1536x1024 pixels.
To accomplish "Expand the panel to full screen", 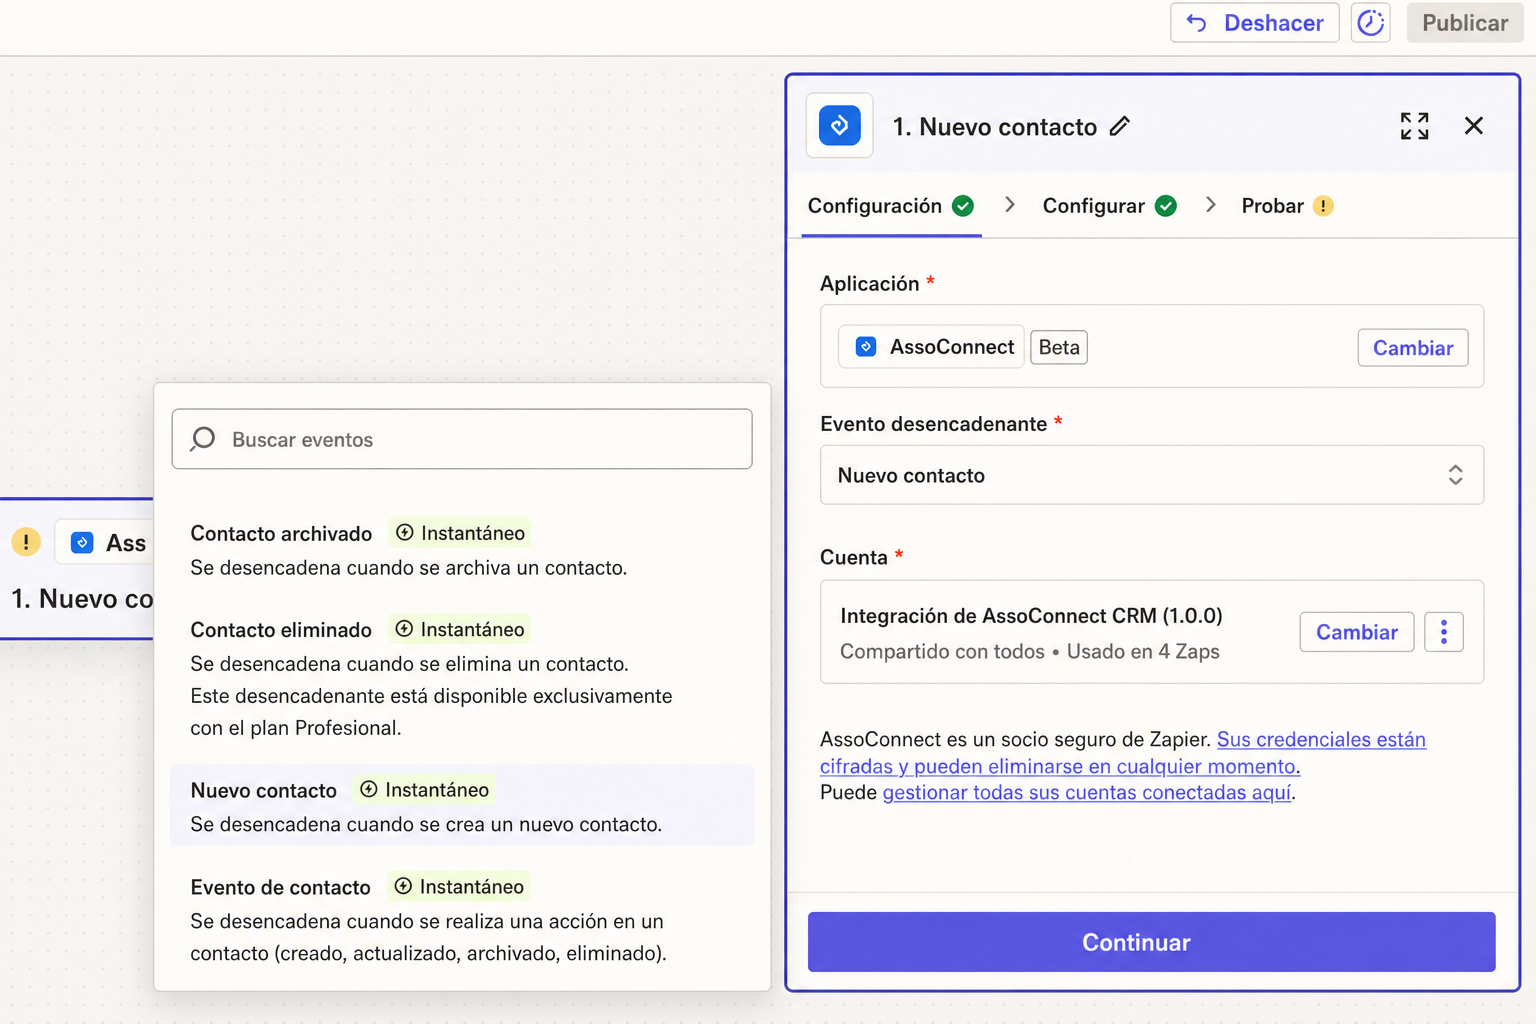I will coord(1414,126).
